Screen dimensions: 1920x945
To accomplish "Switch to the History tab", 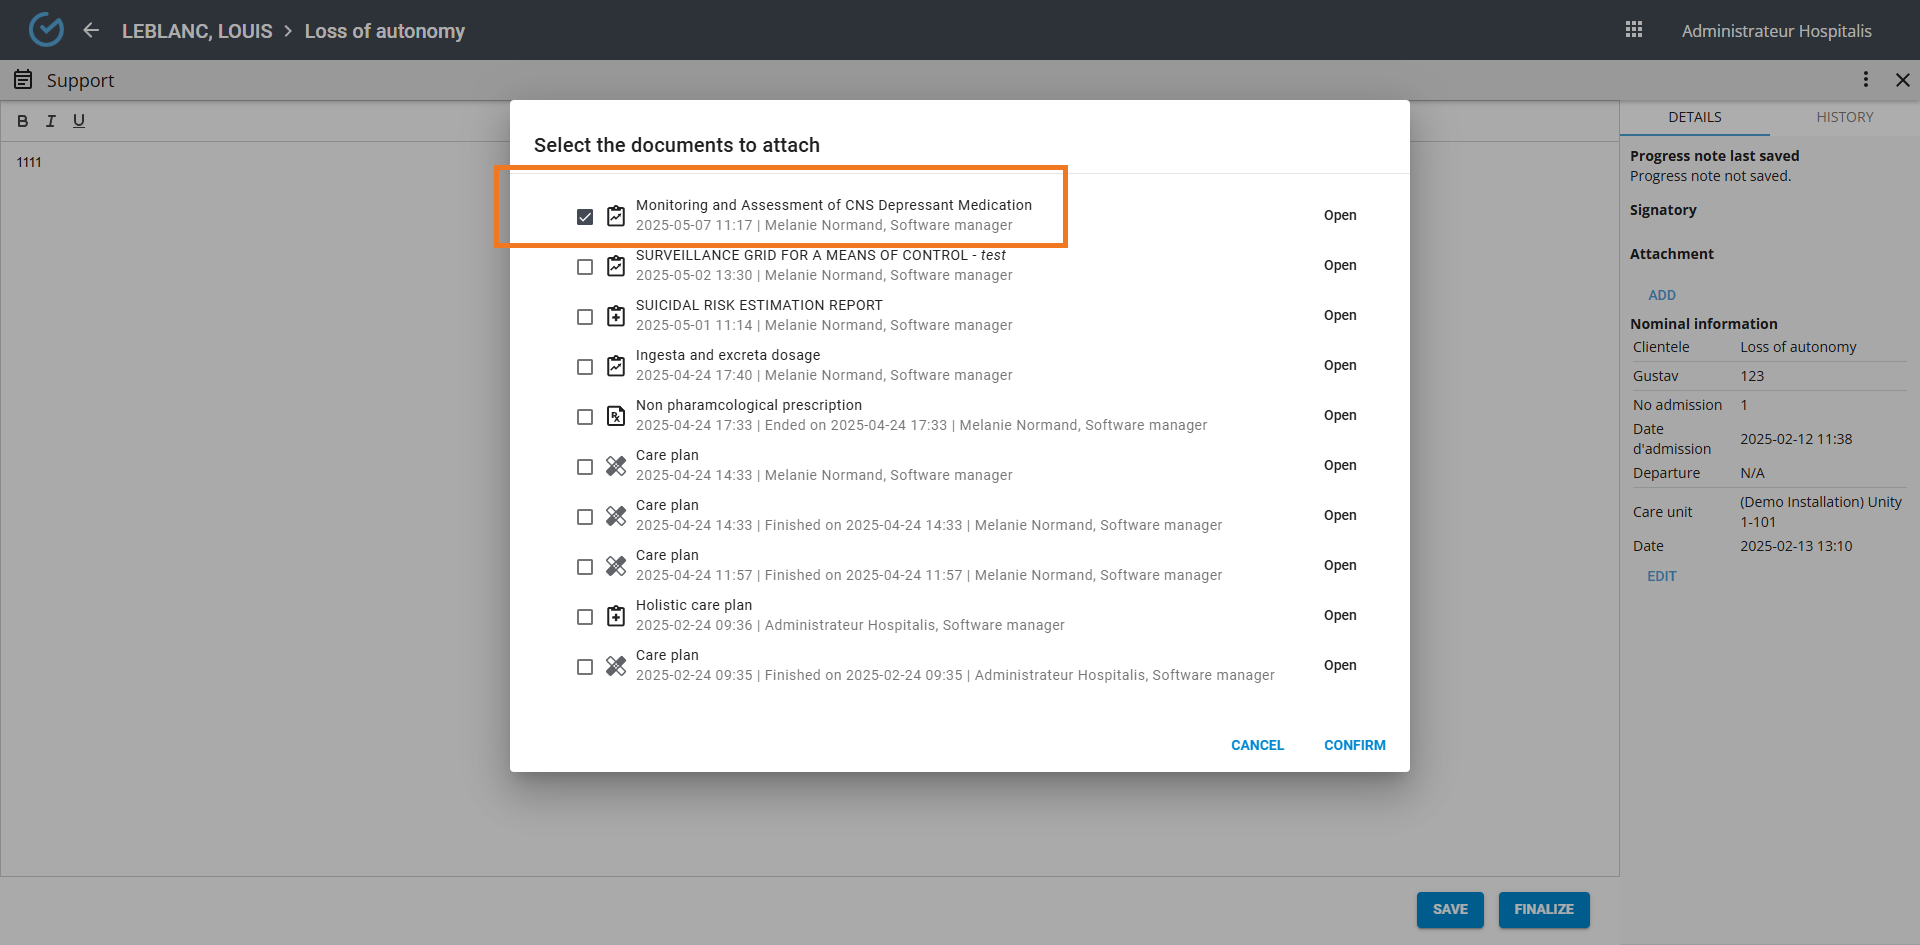I will (1844, 117).
